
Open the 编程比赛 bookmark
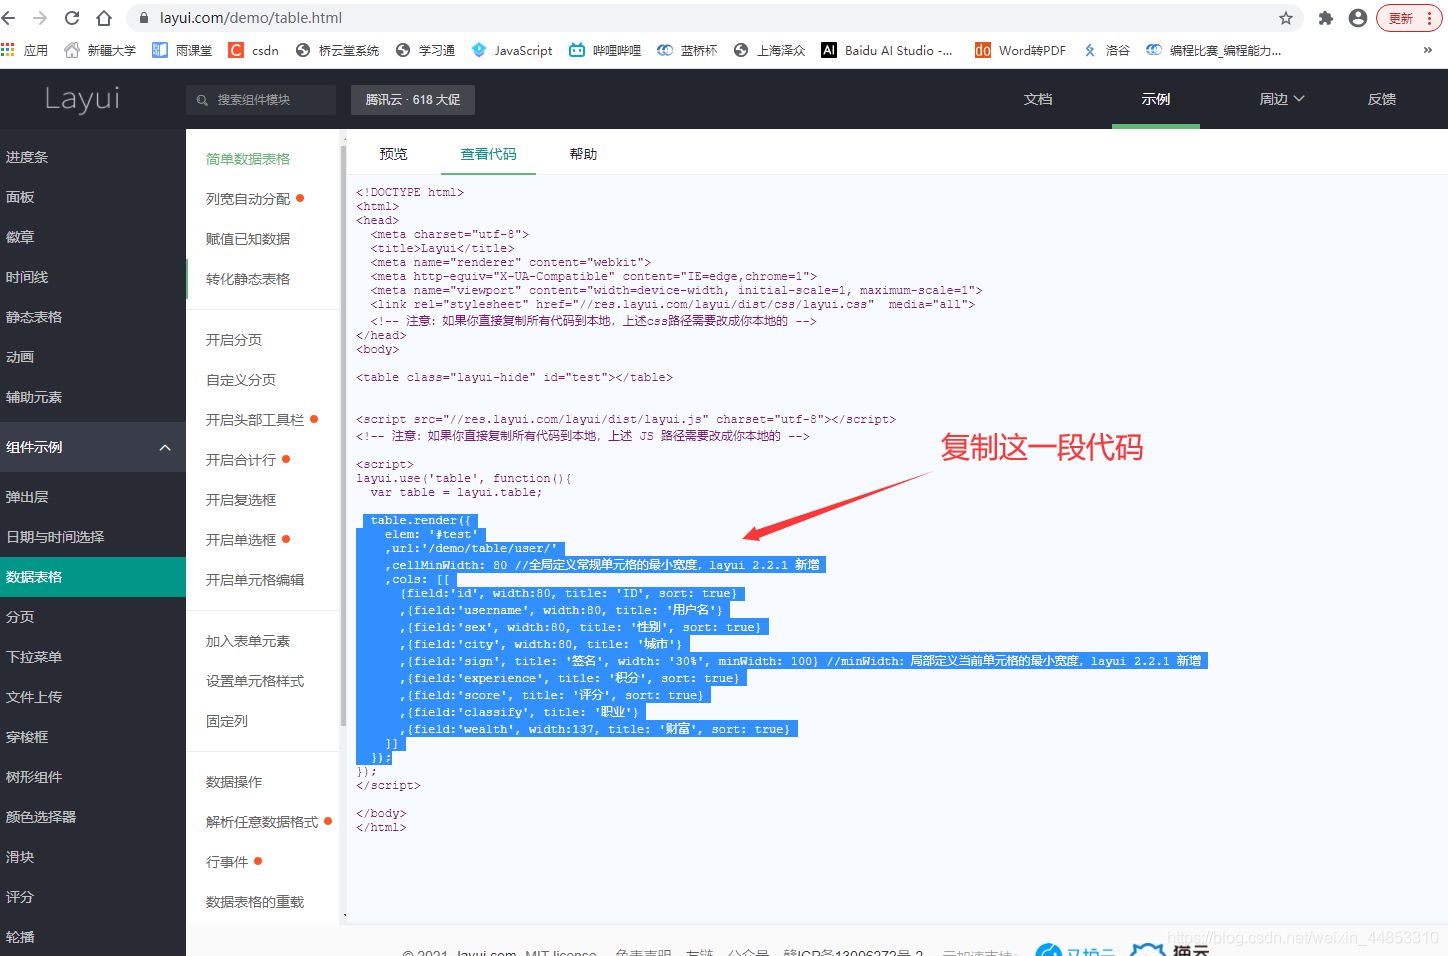click(x=1214, y=50)
